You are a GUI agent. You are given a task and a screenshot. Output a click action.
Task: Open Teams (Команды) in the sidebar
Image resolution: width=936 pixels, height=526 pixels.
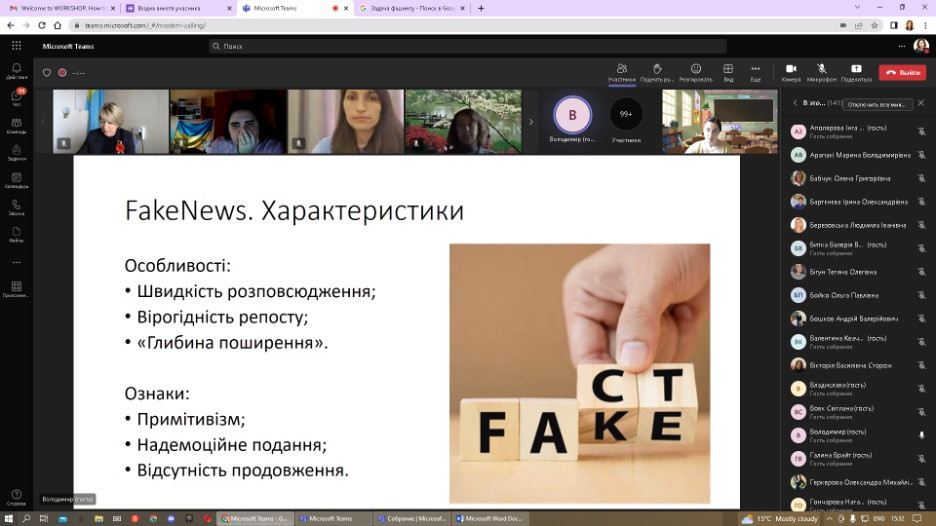coord(17,125)
